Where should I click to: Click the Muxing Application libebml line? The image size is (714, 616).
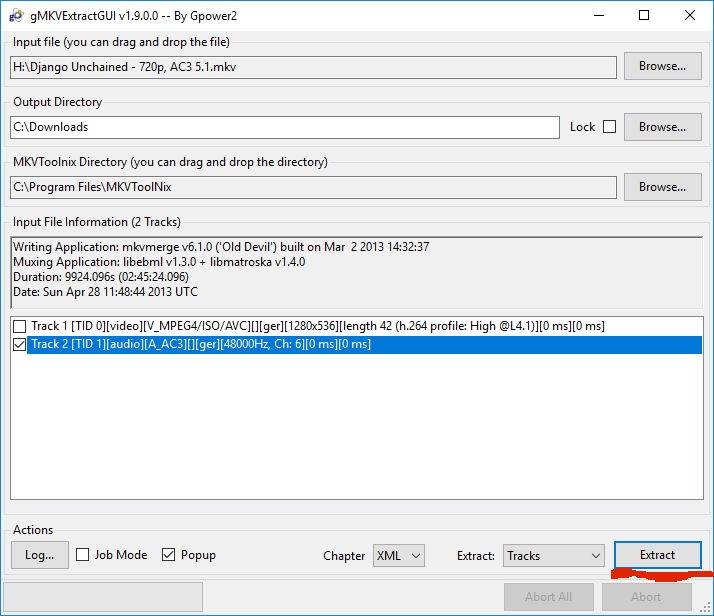(159, 262)
